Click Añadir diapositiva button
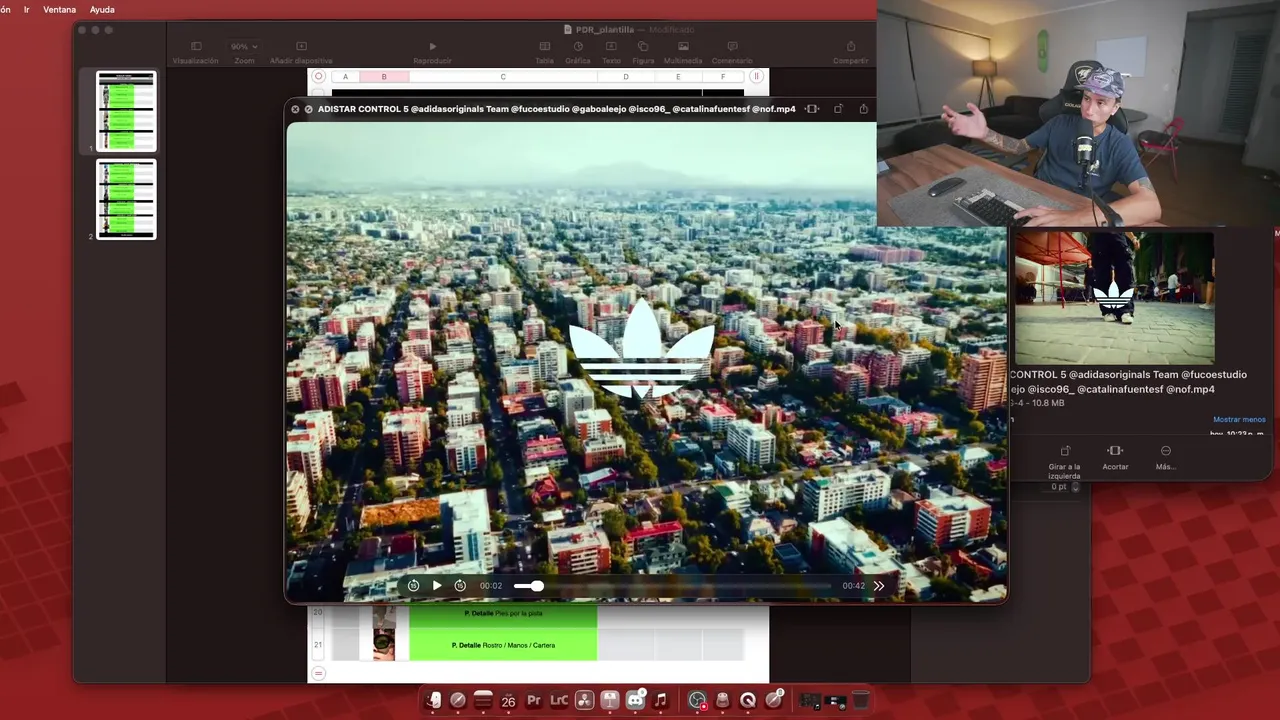The height and width of the screenshot is (720, 1280). pyautogui.click(x=301, y=53)
